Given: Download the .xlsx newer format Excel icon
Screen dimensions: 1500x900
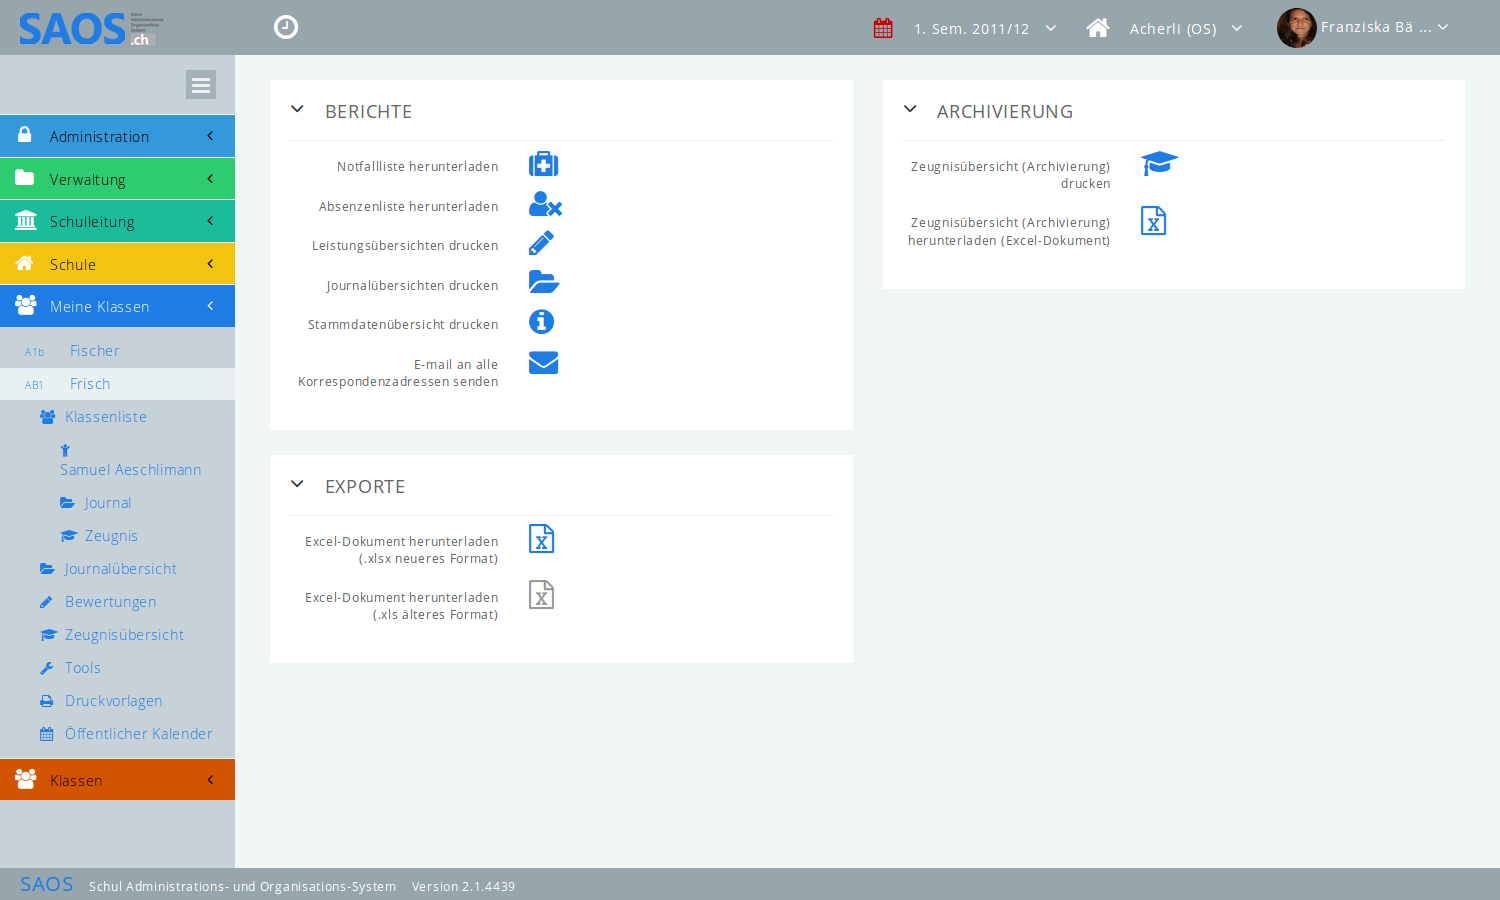Looking at the screenshot, I should coord(541,539).
